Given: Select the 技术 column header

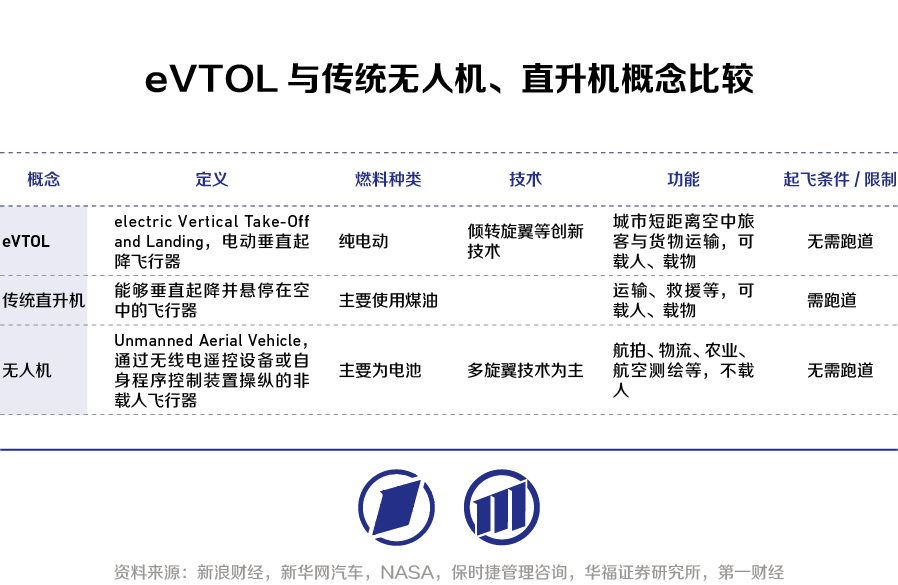Looking at the screenshot, I should click(525, 179).
